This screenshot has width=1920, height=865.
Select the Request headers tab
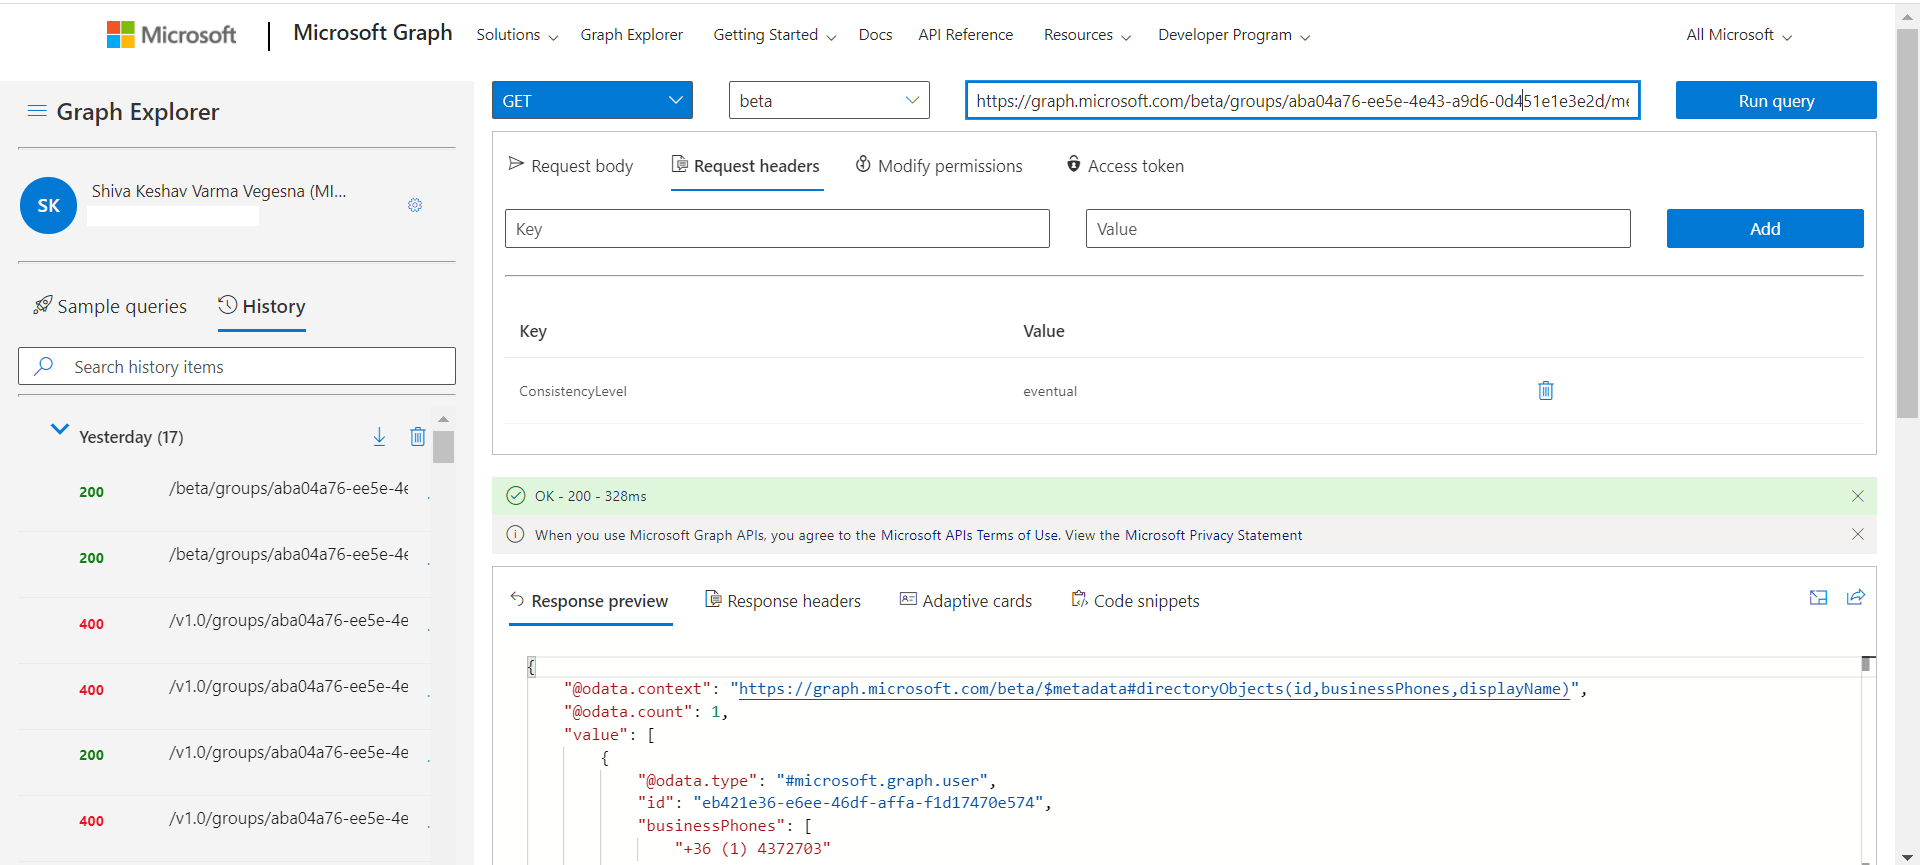coord(746,166)
